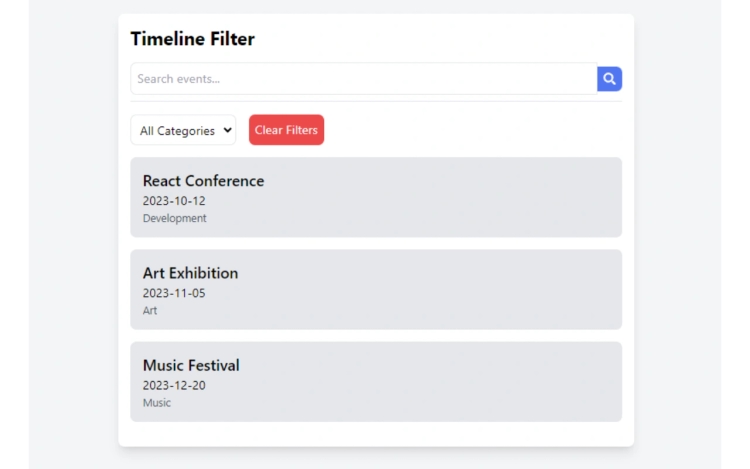Click the Development category label
750x469 pixels.
(175, 218)
